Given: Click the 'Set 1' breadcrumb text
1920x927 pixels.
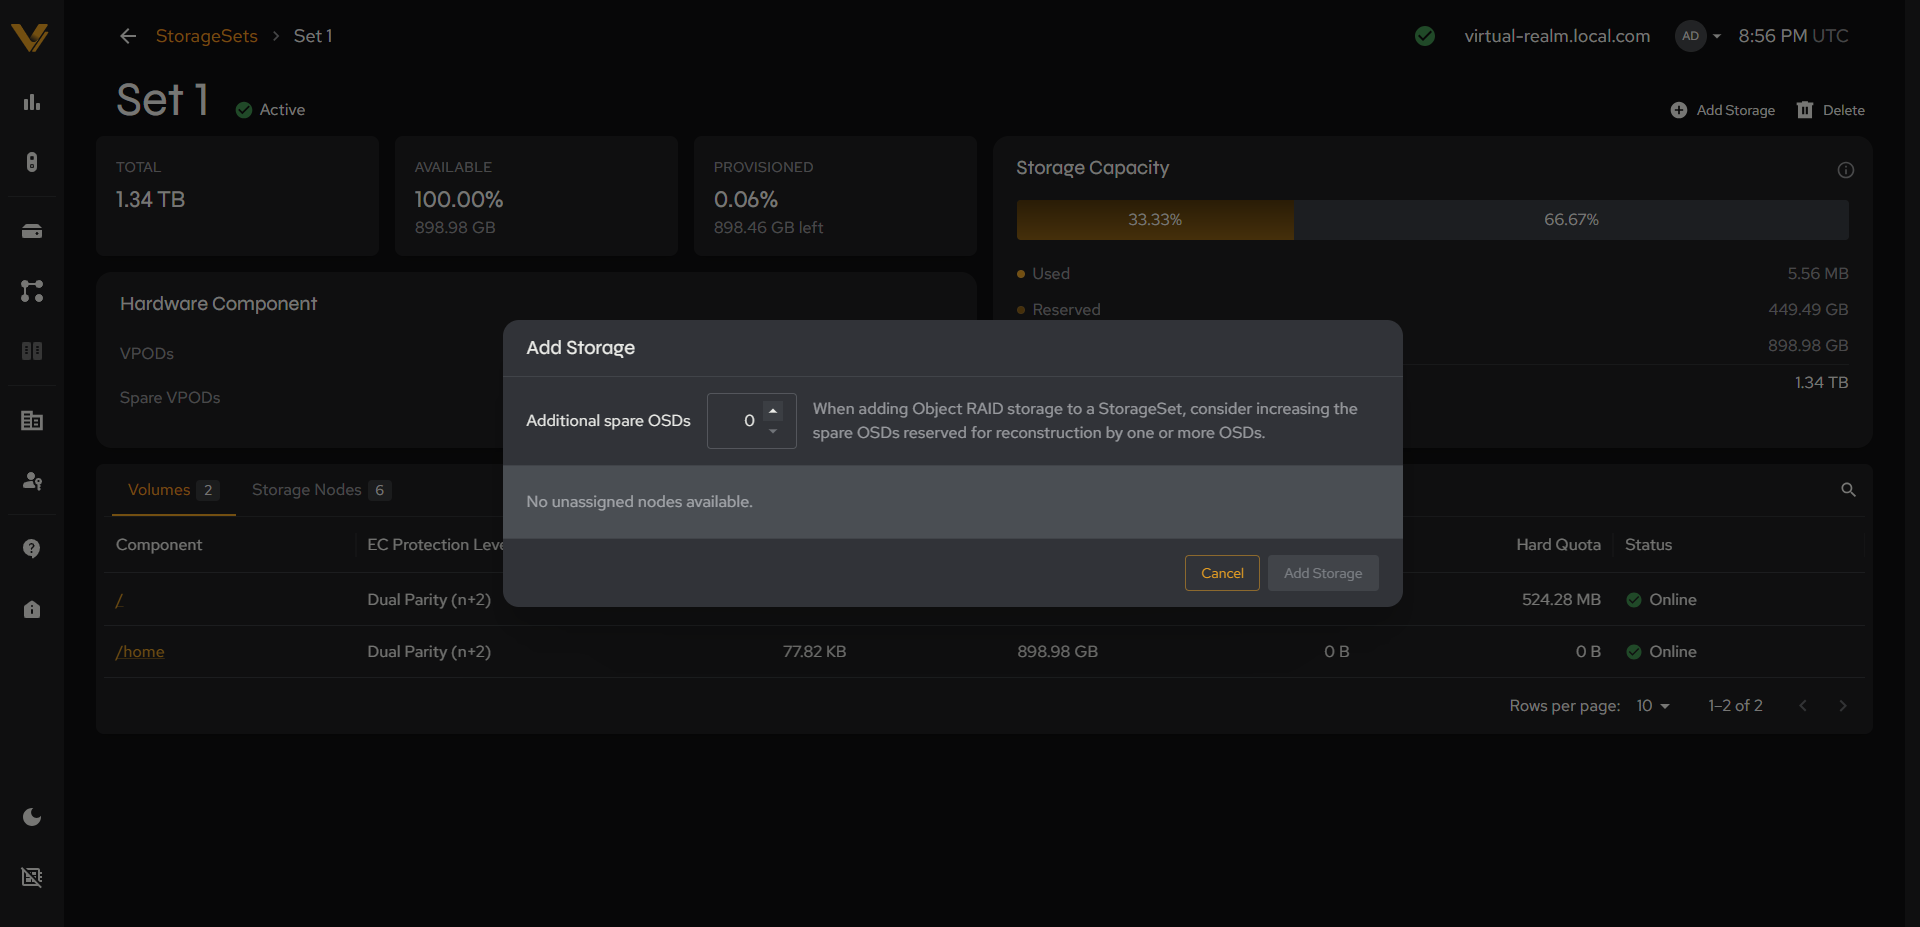Looking at the screenshot, I should (313, 36).
